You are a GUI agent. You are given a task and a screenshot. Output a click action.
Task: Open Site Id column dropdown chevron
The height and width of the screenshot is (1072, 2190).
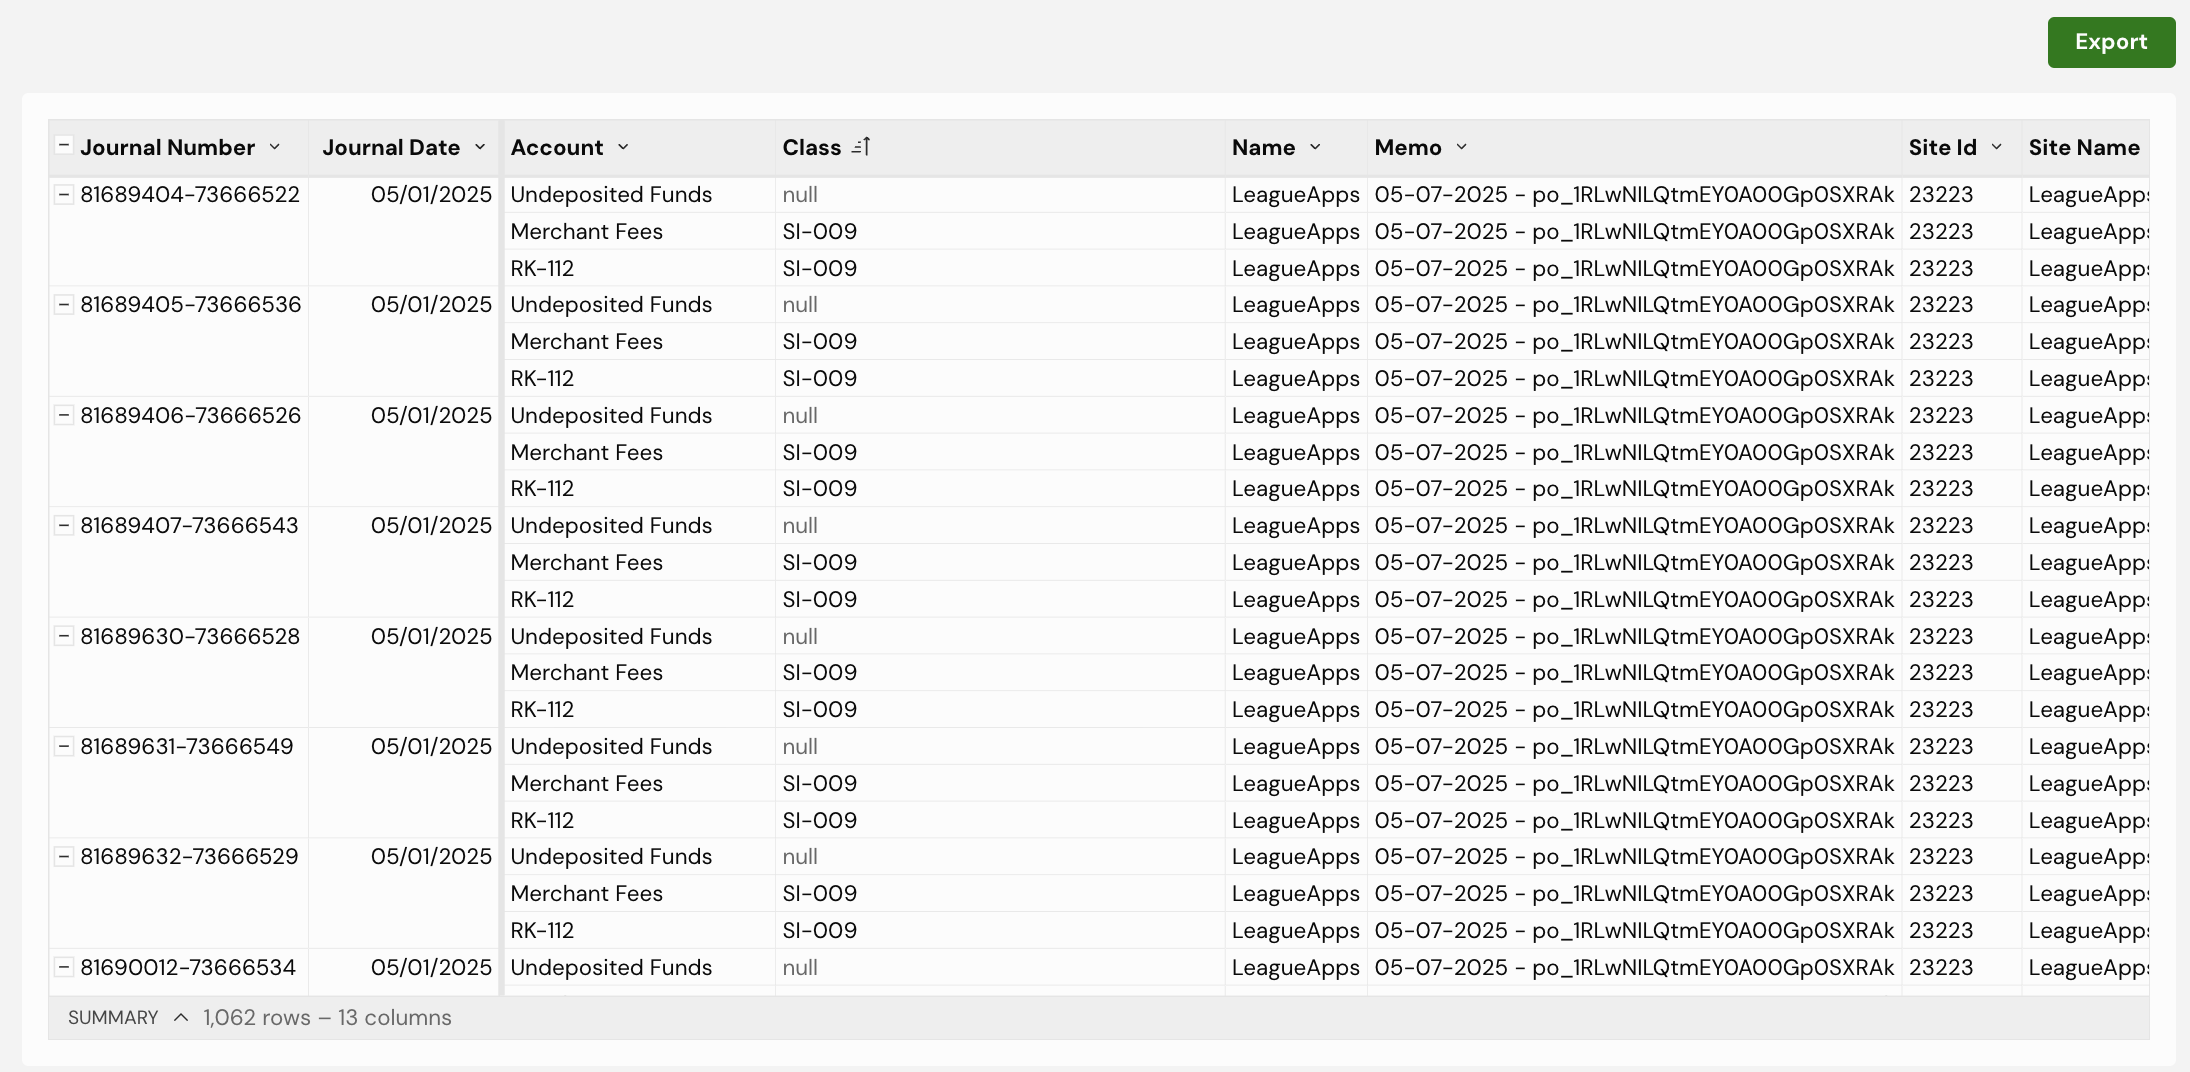(x=1996, y=147)
